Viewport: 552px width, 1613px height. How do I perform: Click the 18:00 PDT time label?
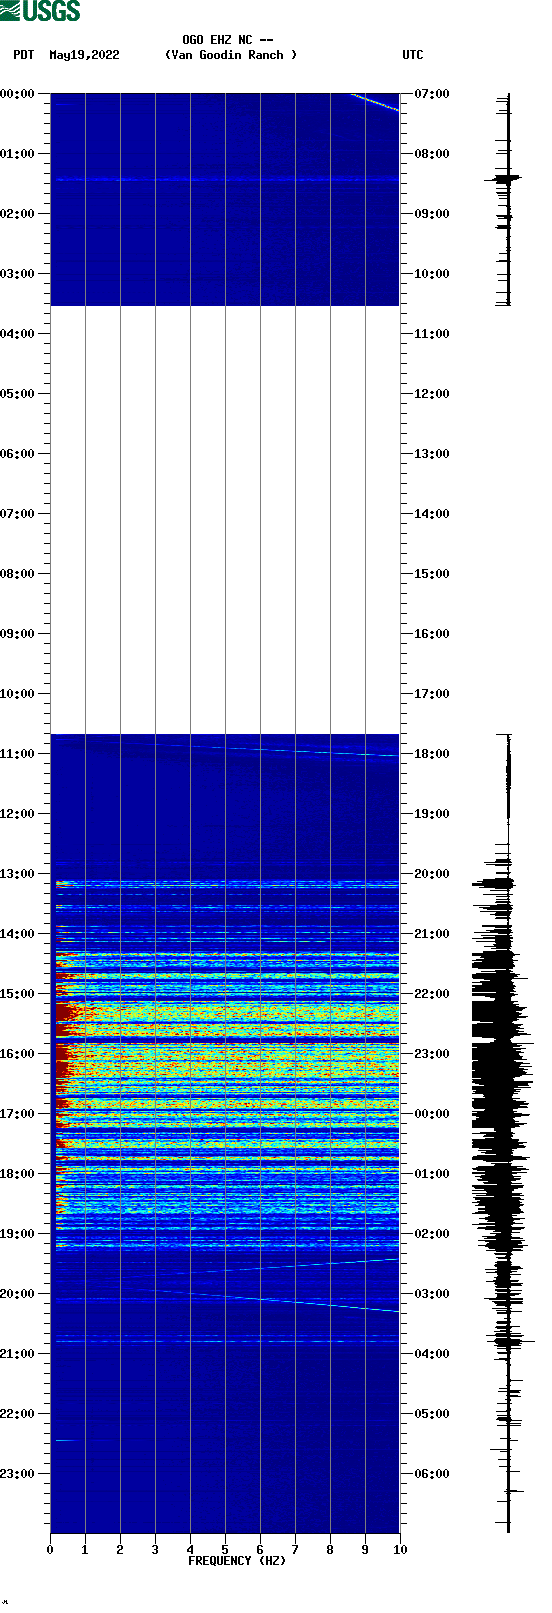18,1174
